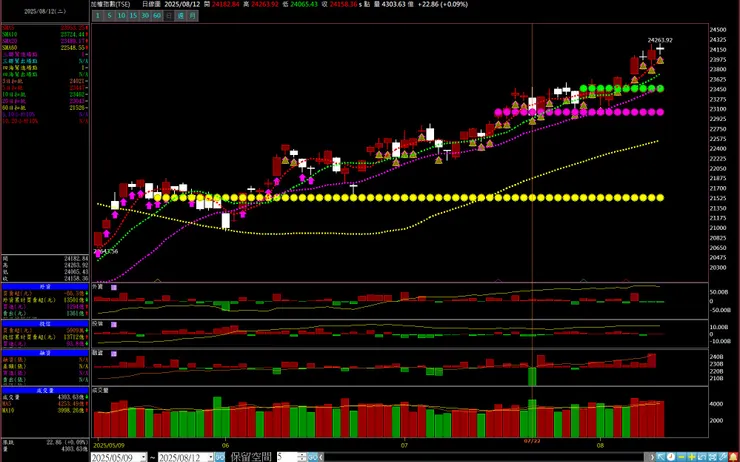The height and width of the screenshot is (462, 740).
Task: Switch chart to monthly (月) timeframe
Action: pyautogui.click(x=193, y=16)
